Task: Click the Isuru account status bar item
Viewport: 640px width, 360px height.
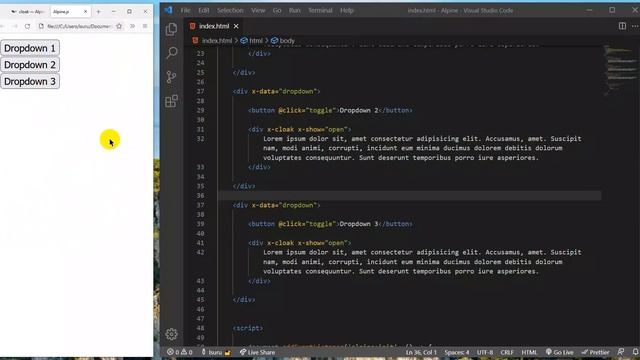Action: pos(216,352)
